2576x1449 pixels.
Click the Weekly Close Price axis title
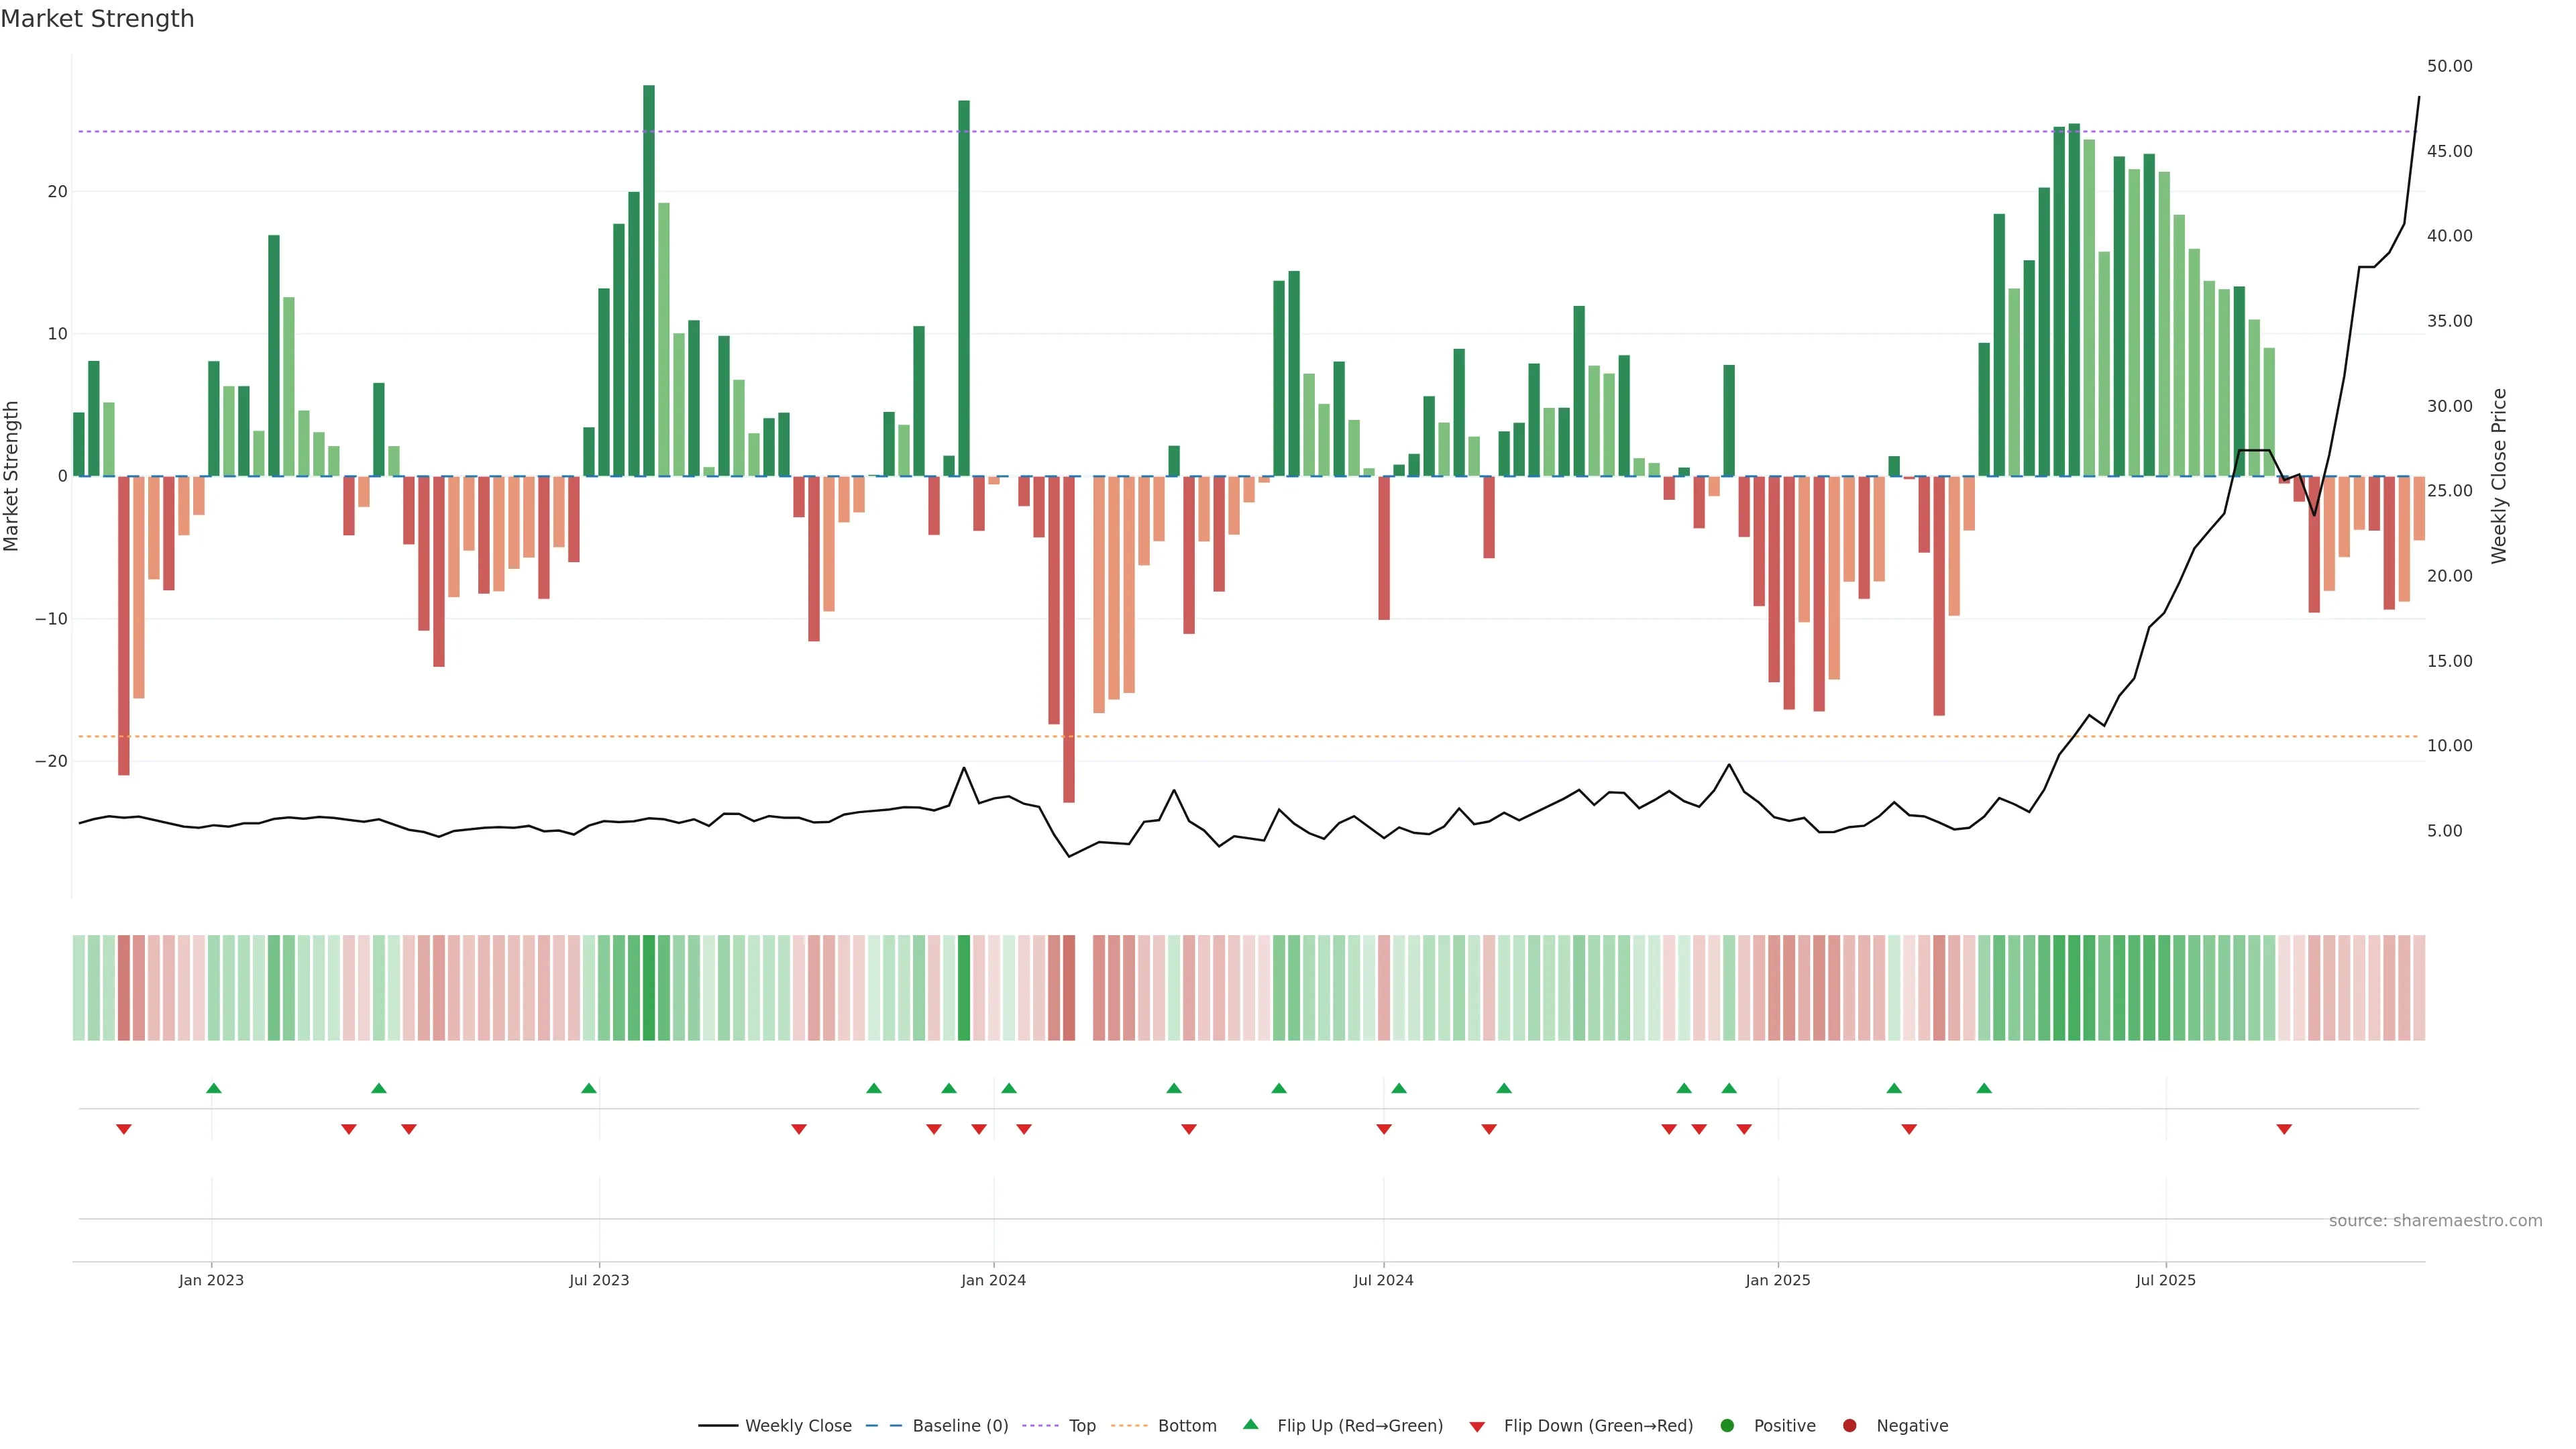[2499, 476]
